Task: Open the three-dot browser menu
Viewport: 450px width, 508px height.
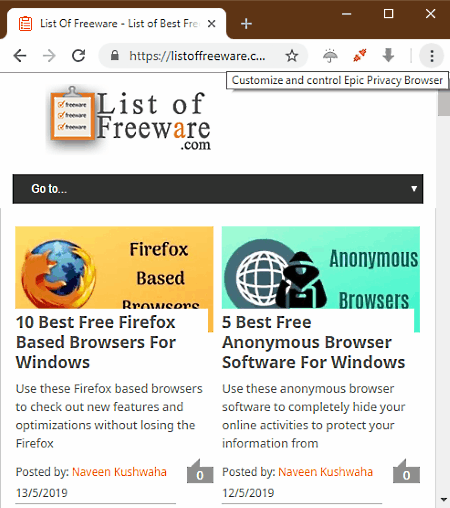Action: tap(432, 56)
